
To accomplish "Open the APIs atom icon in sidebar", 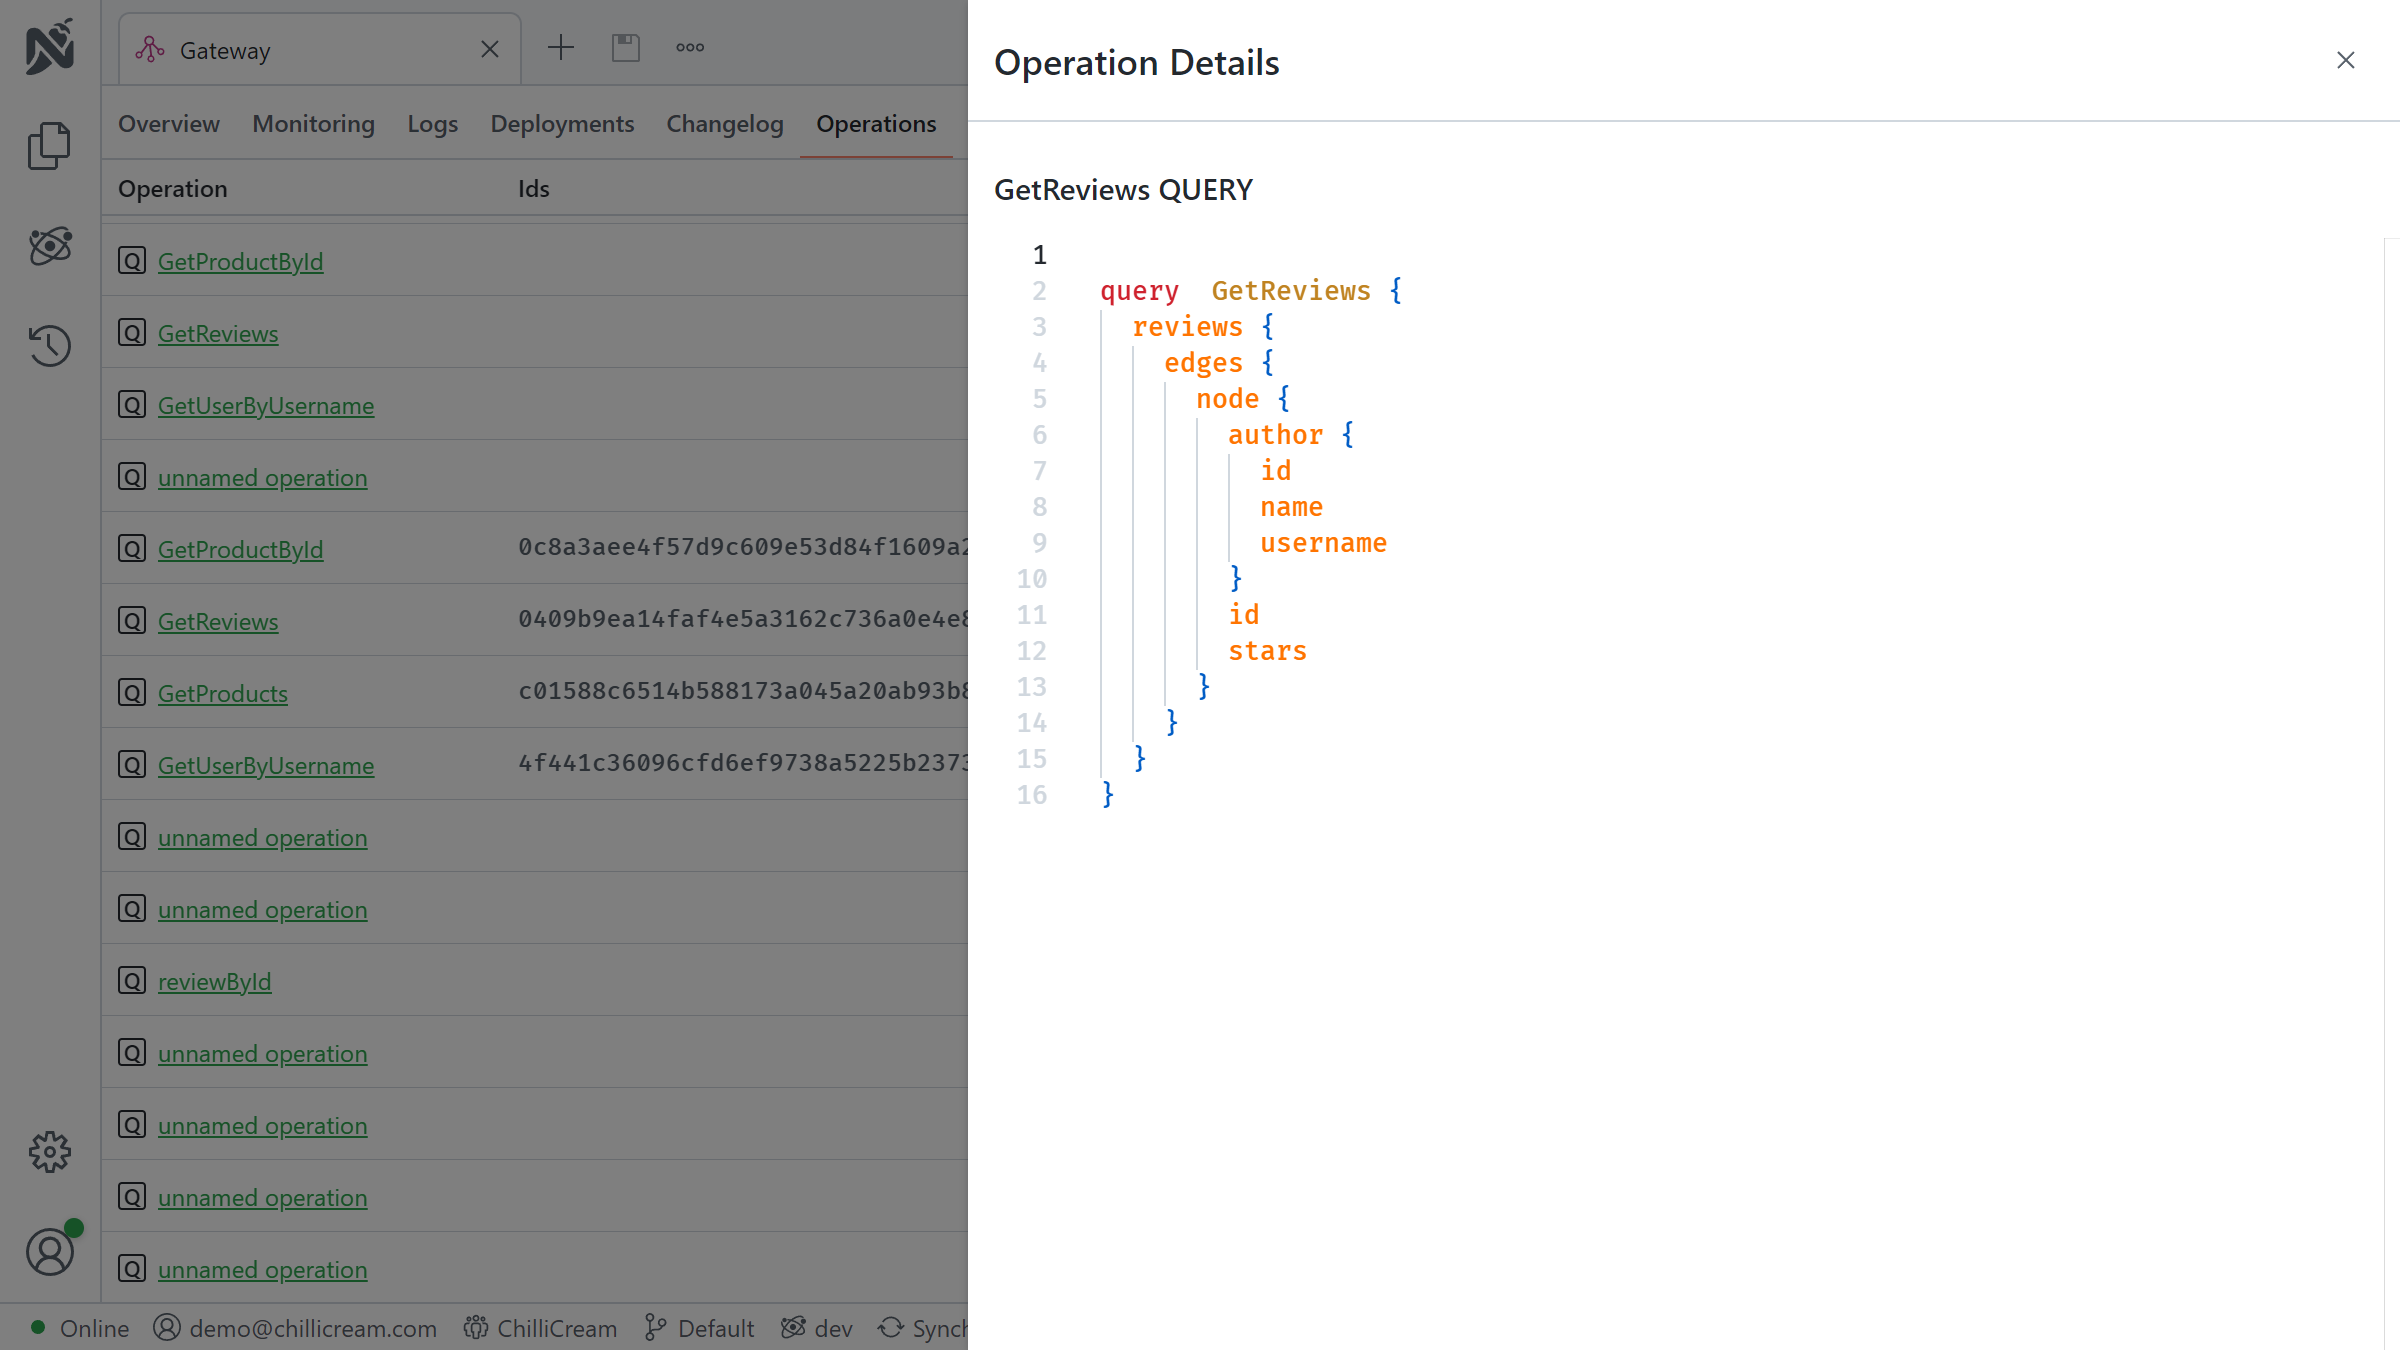I will [49, 246].
